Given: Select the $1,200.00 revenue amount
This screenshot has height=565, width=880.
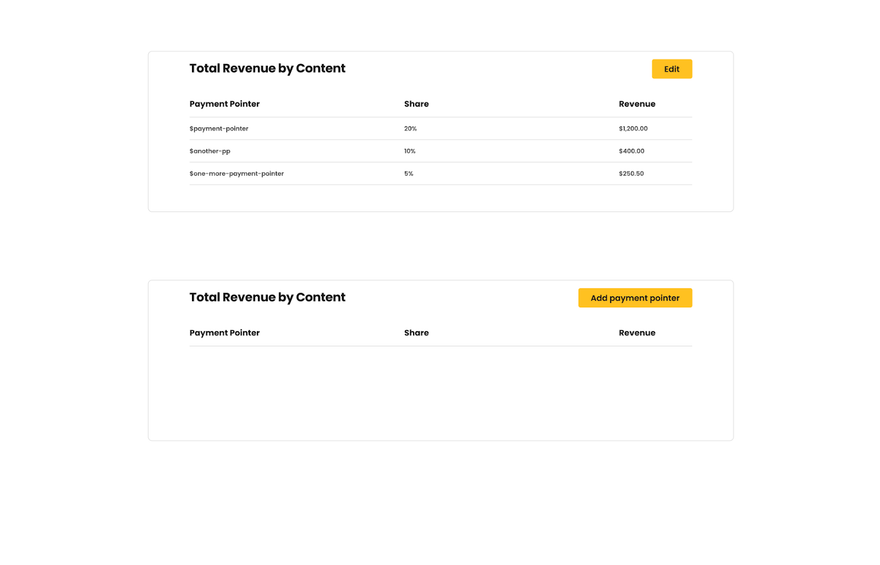Looking at the screenshot, I should [x=633, y=129].
